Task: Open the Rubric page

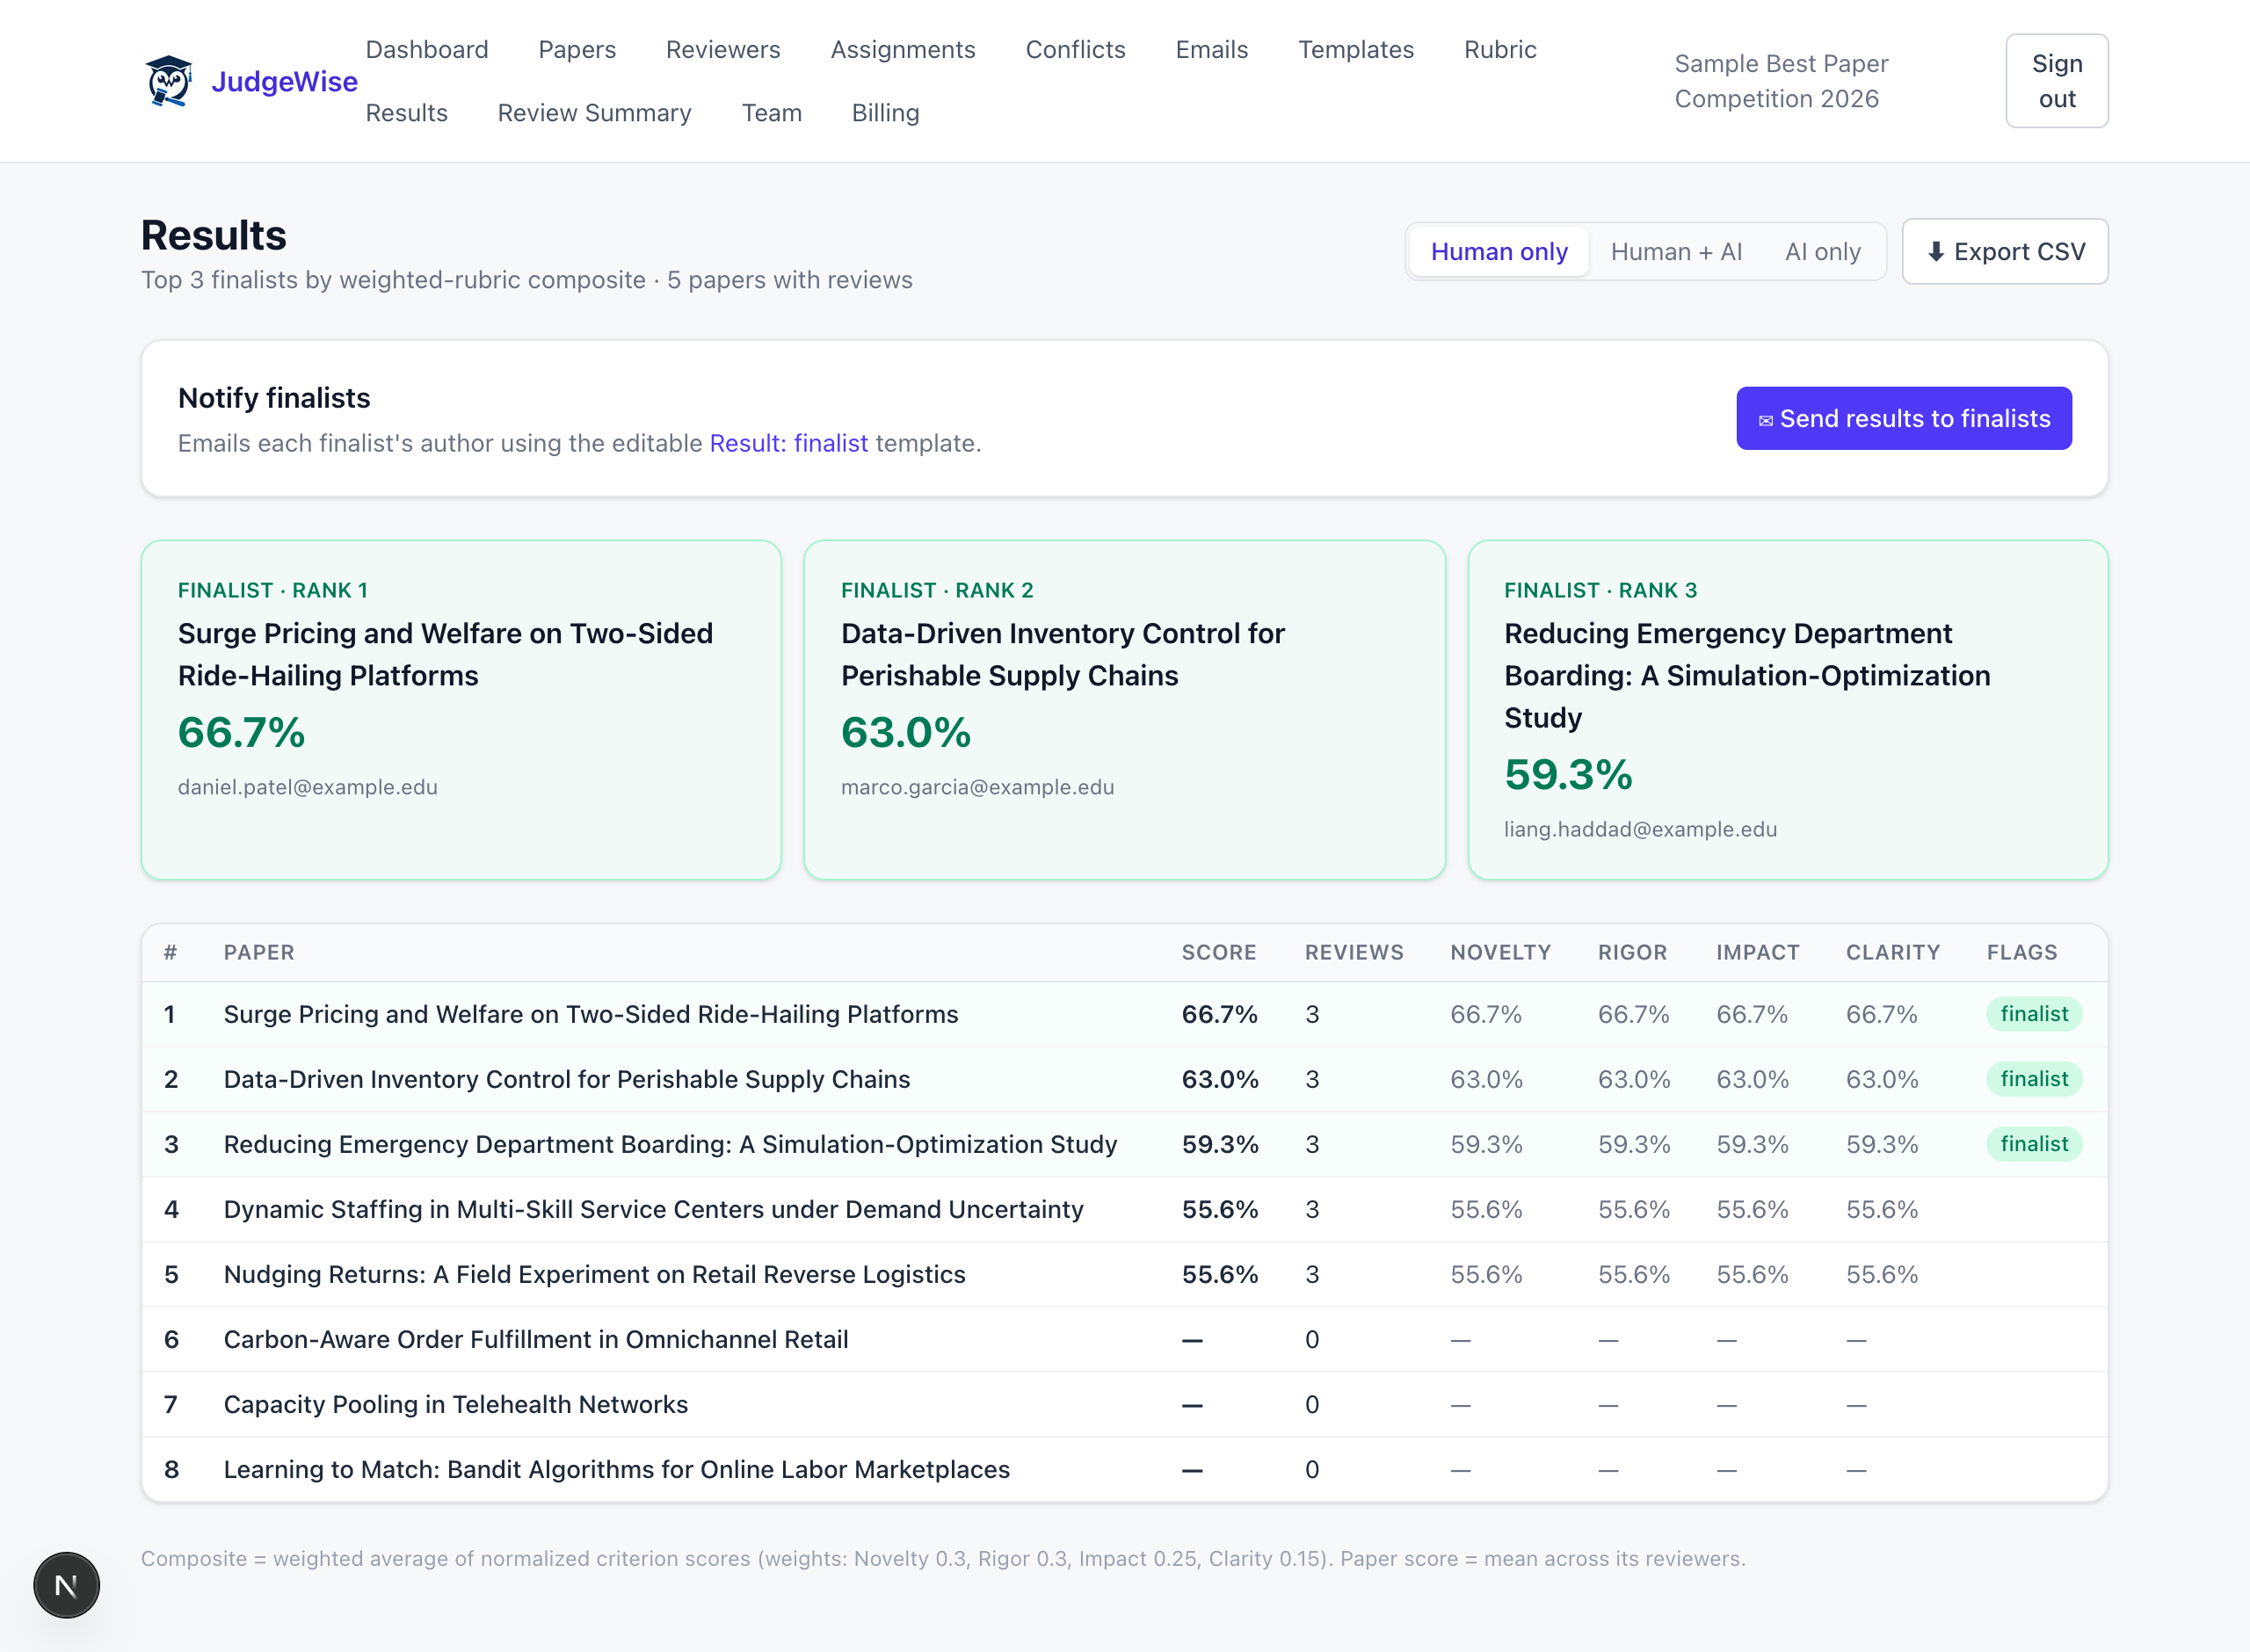Action: [1500, 49]
